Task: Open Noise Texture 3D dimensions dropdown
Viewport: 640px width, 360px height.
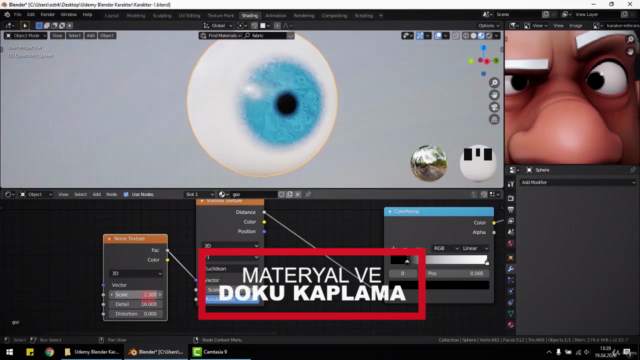Action: (x=136, y=273)
